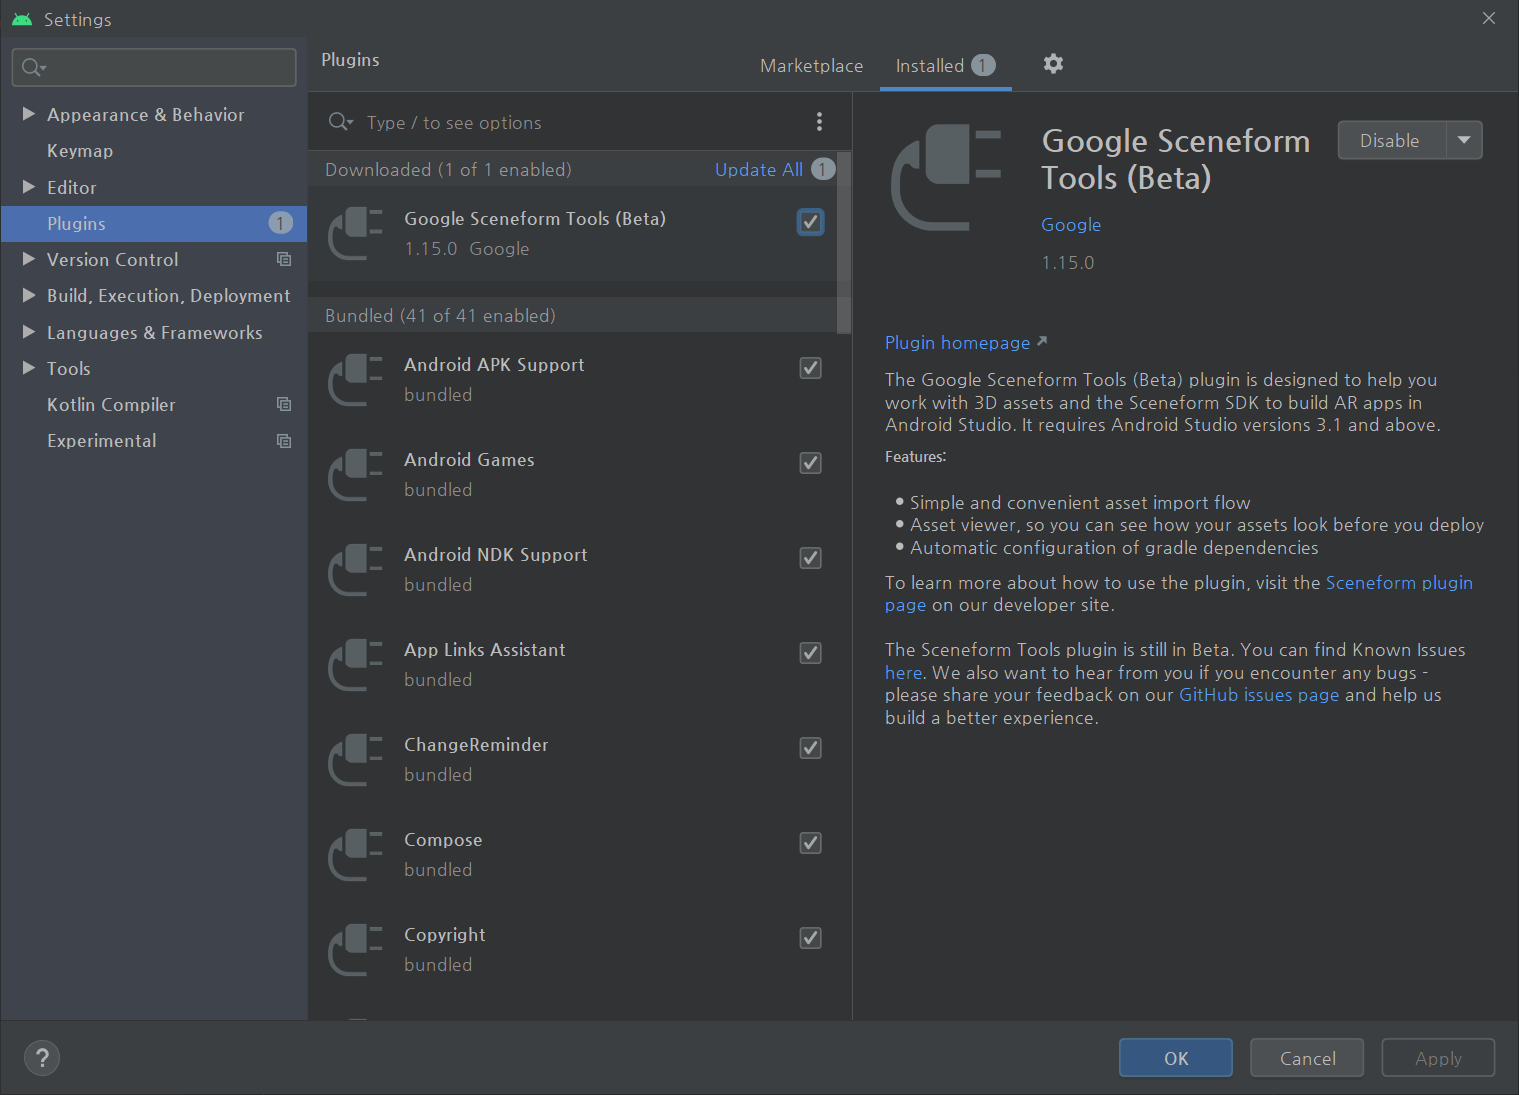Expand Appearance & Behavior section
Viewport: 1519px width, 1095px height.
click(x=29, y=114)
